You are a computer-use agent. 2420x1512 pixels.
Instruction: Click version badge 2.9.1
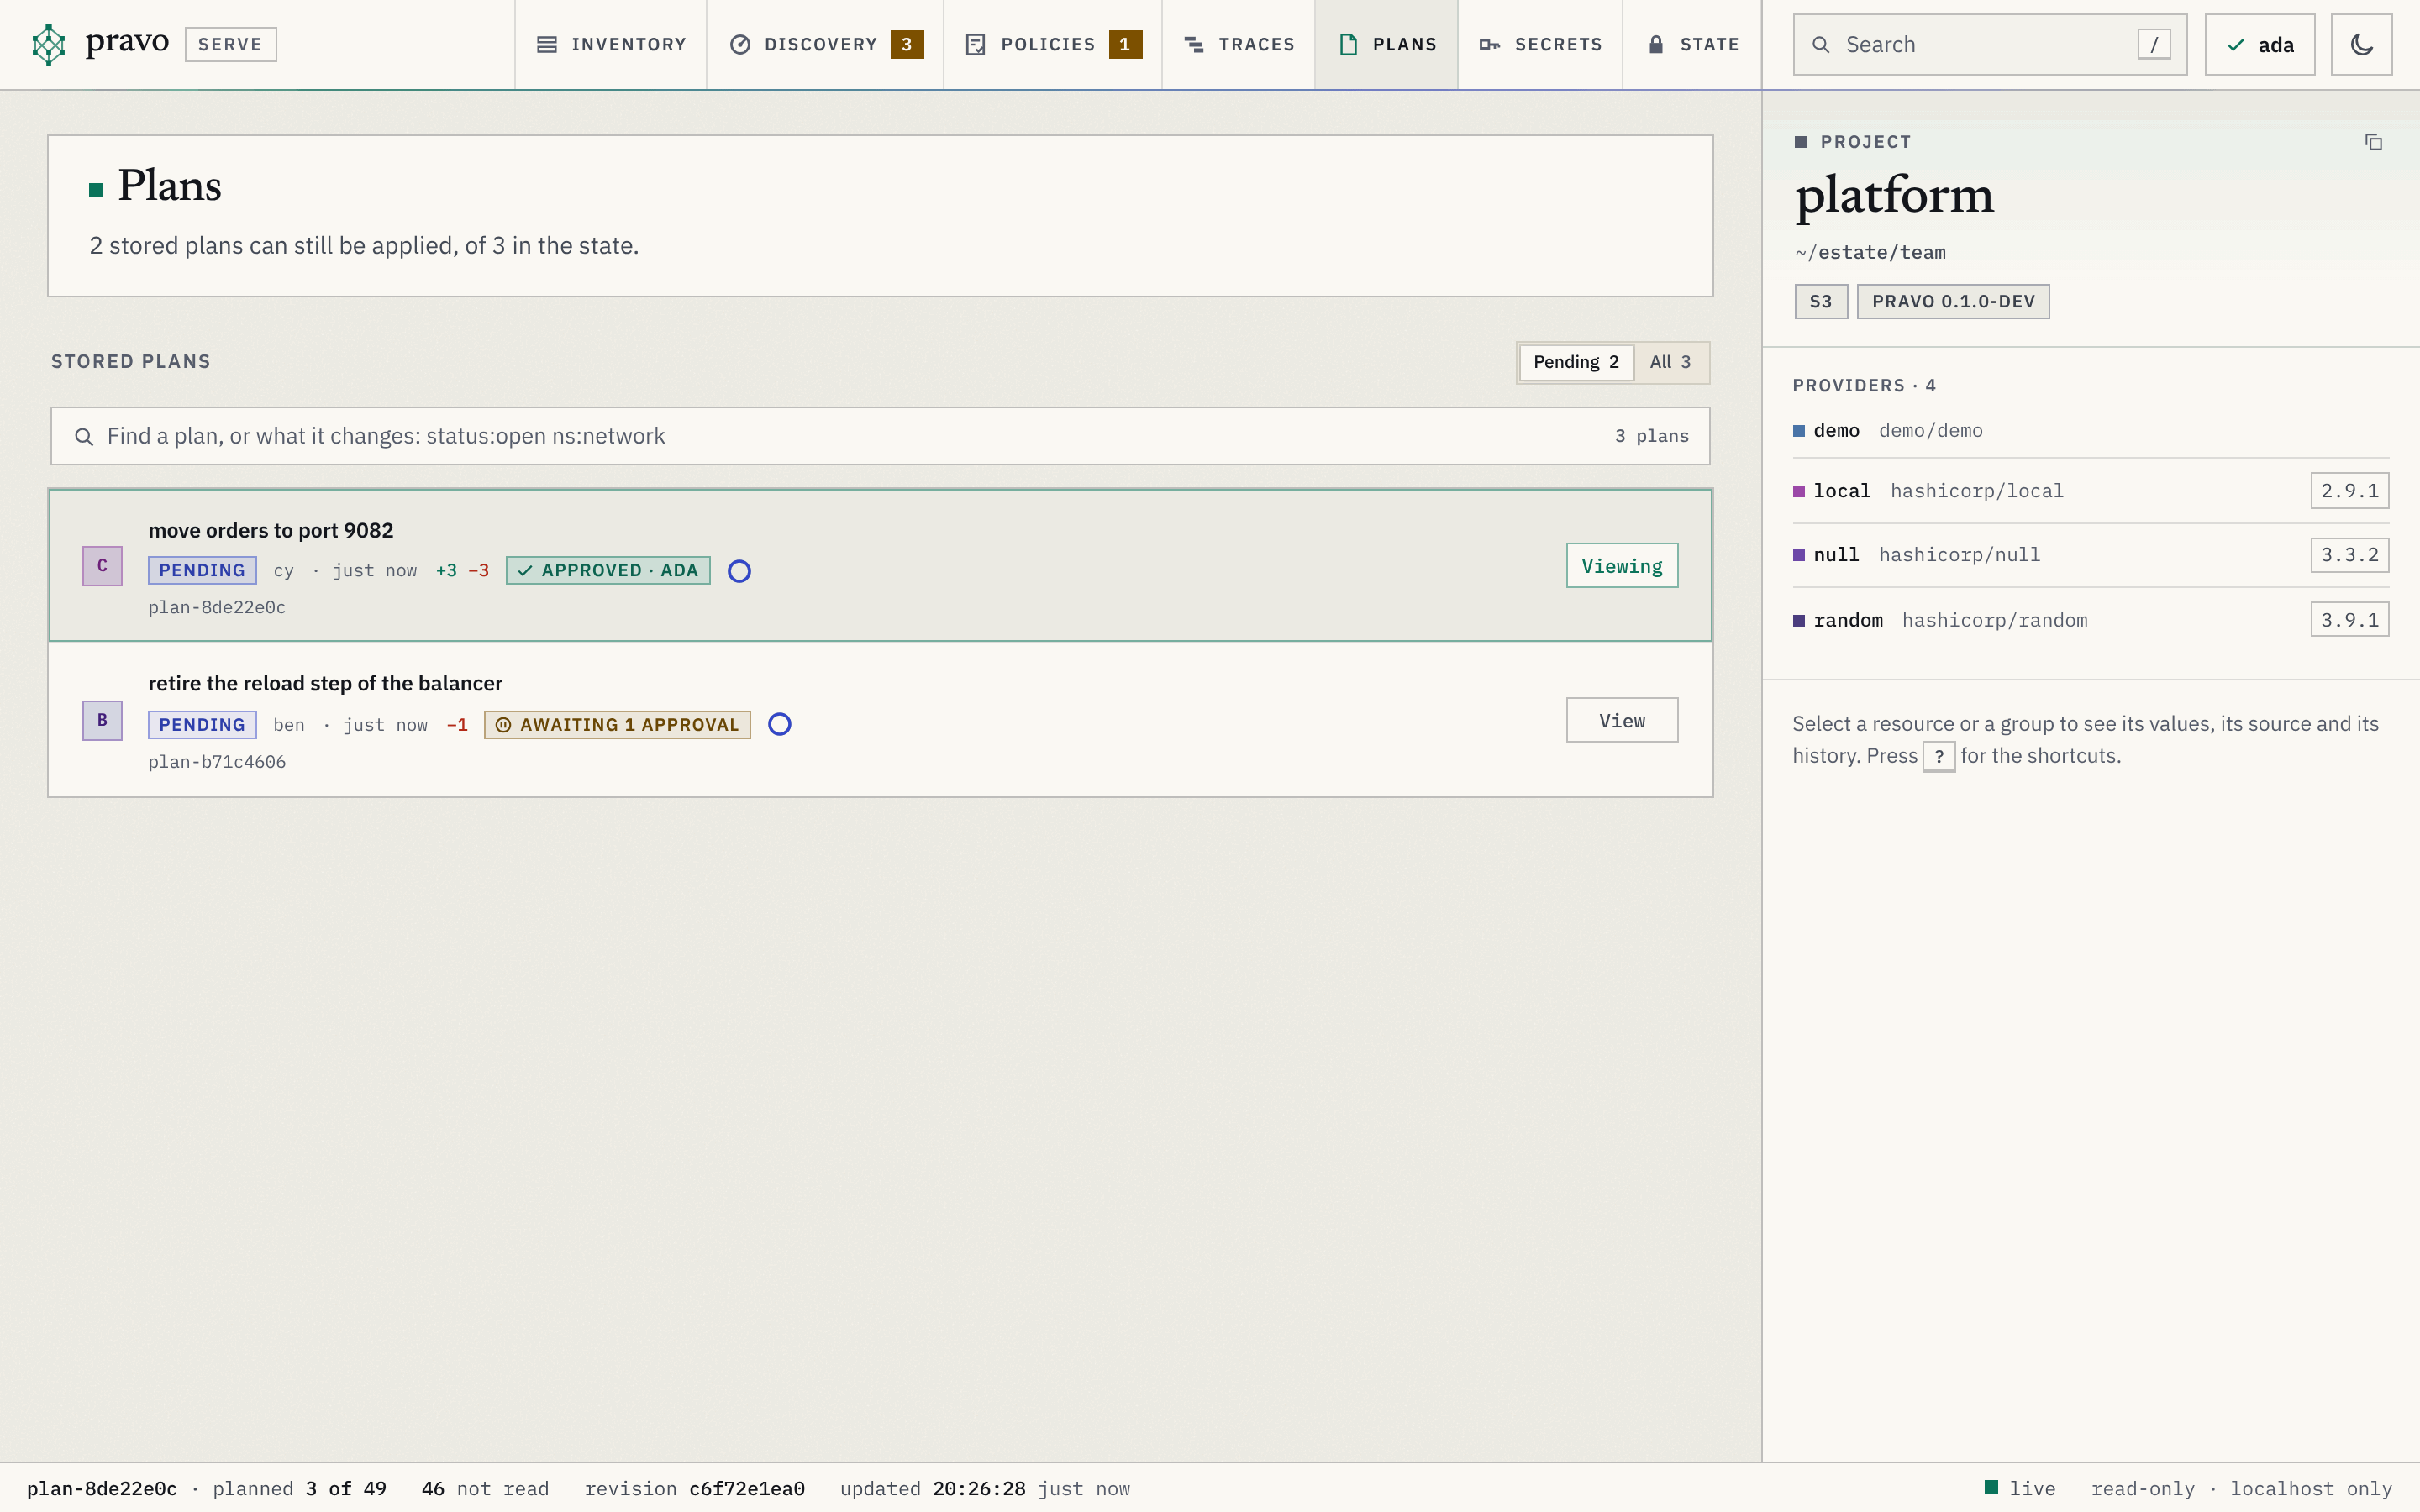[x=2349, y=490]
